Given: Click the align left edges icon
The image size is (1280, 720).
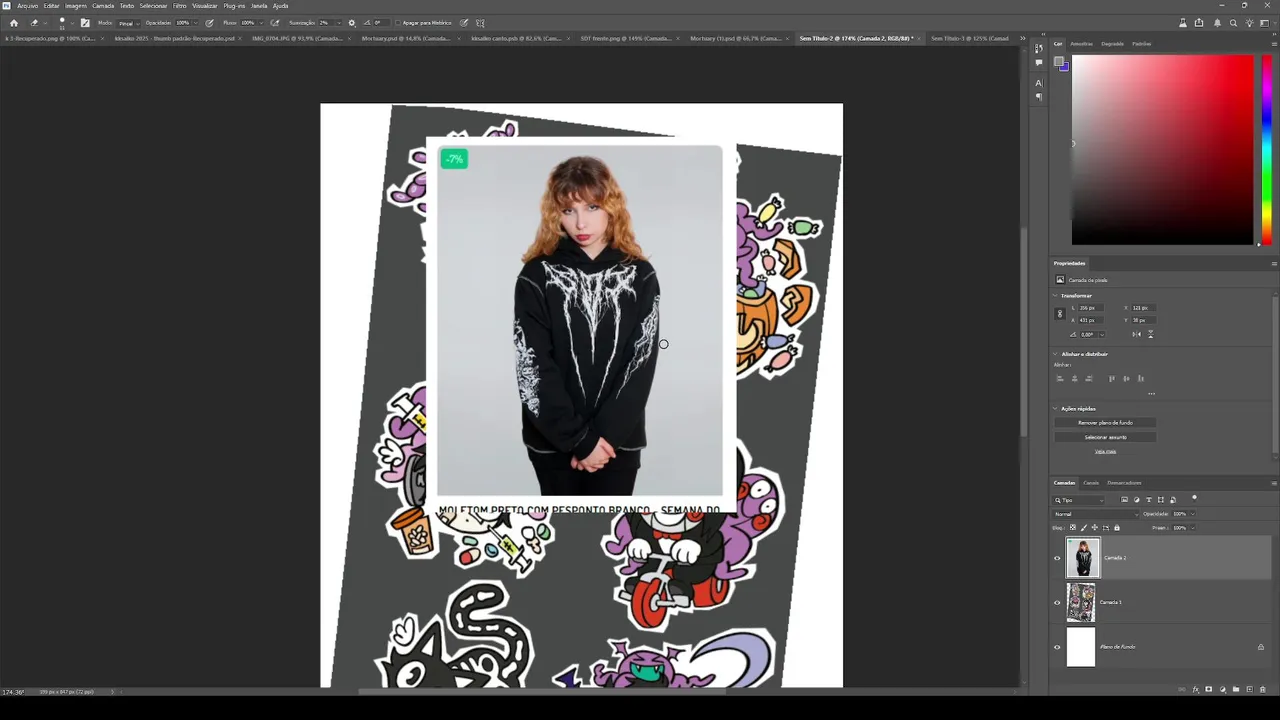Looking at the screenshot, I should (x=1060, y=378).
